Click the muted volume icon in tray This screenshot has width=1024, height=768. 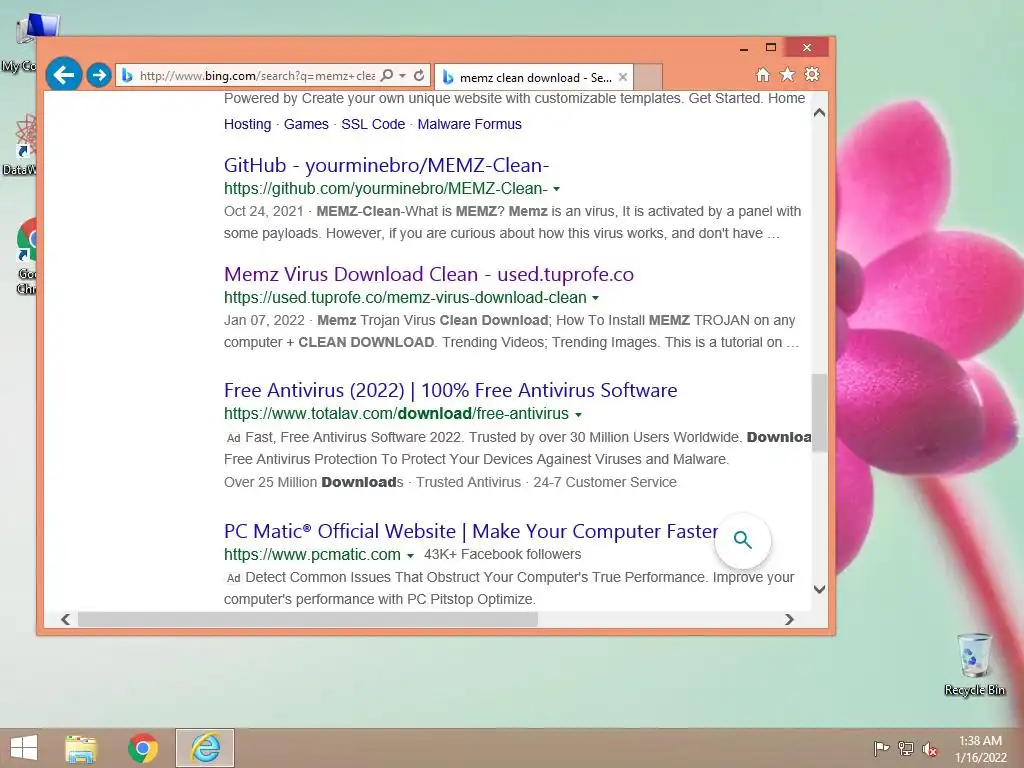pos(930,749)
